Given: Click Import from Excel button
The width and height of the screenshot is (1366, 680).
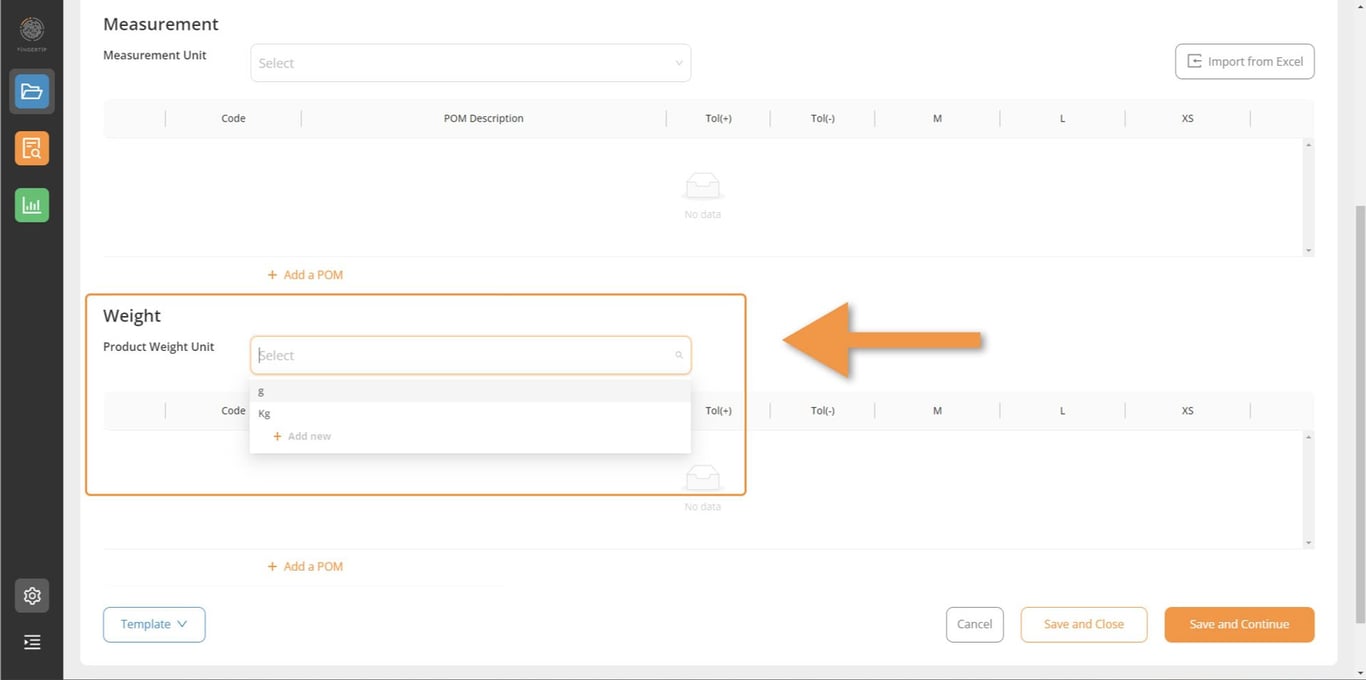Looking at the screenshot, I should (1245, 61).
